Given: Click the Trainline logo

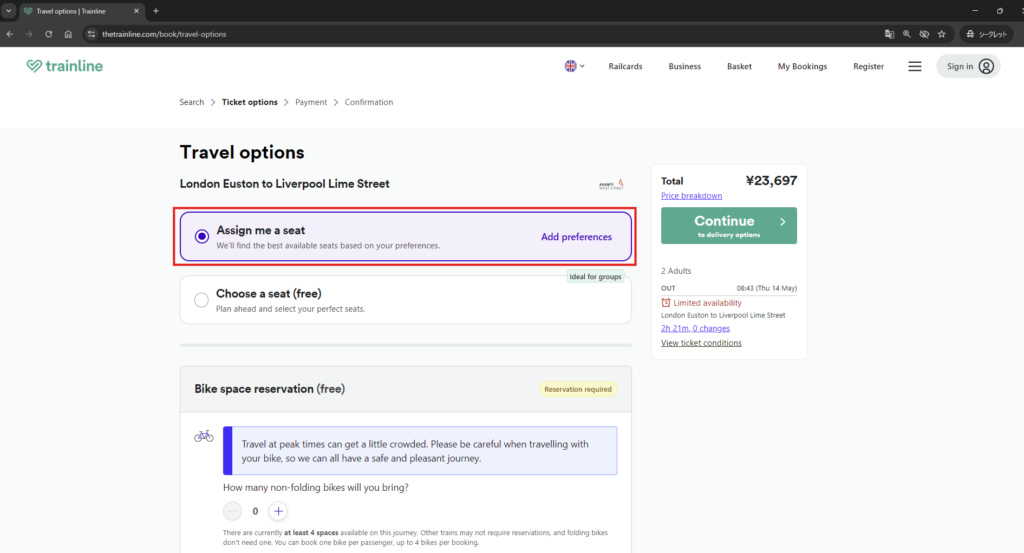Looking at the screenshot, I should click(x=65, y=66).
